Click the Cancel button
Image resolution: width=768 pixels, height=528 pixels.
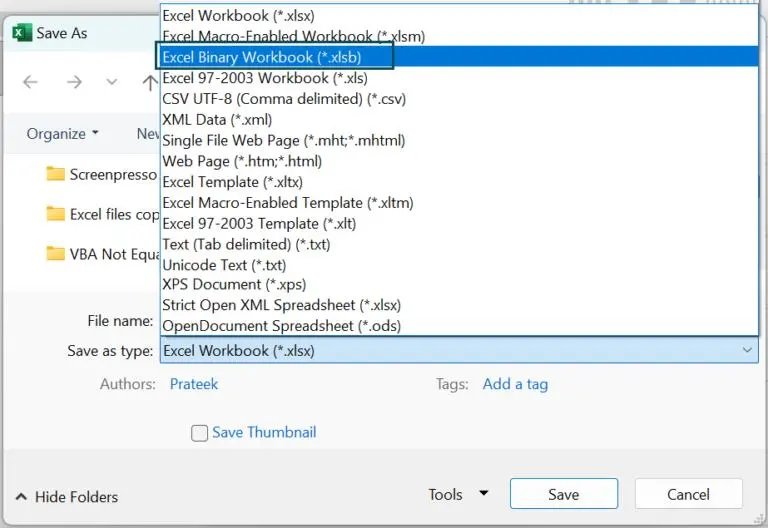688,494
